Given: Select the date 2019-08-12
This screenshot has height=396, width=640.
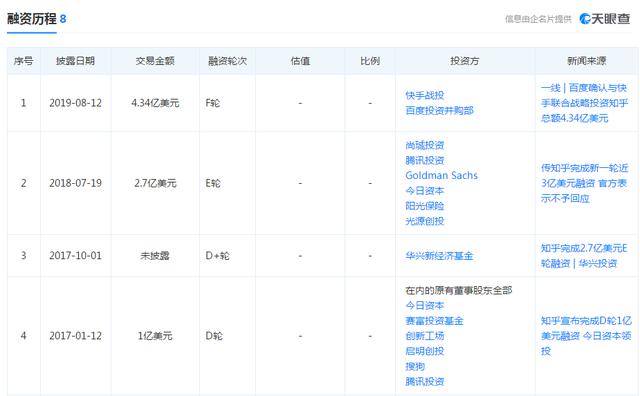Looking at the screenshot, I should (x=76, y=103).
